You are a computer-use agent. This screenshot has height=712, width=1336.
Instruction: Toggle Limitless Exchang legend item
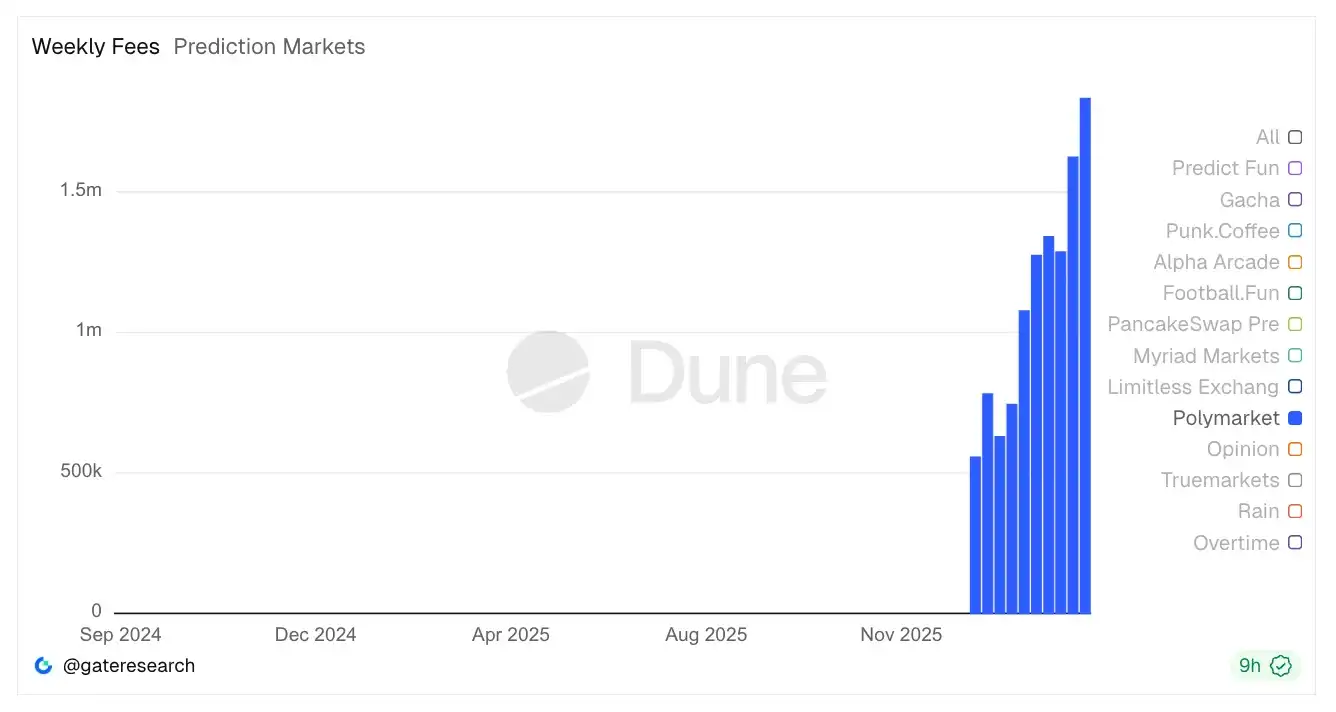tap(1192, 388)
